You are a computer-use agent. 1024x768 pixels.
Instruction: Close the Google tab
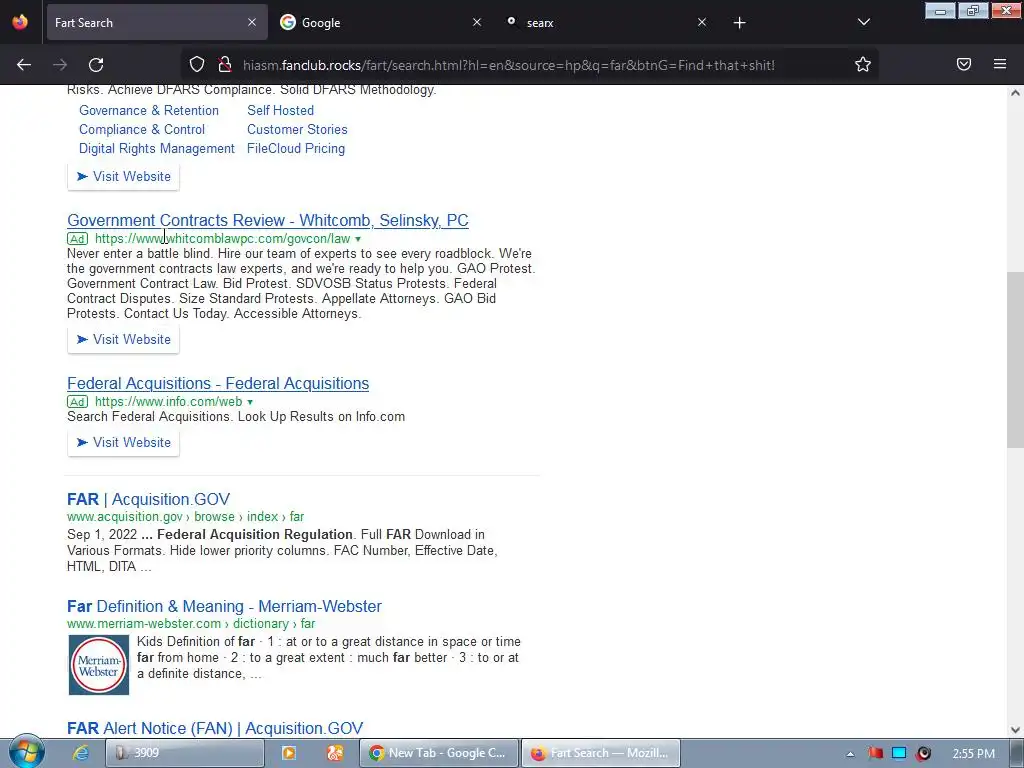tap(477, 22)
